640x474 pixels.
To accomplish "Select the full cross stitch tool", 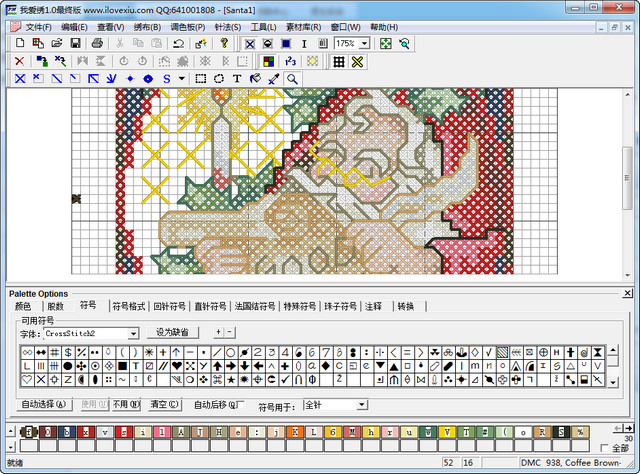I will [x=19, y=78].
